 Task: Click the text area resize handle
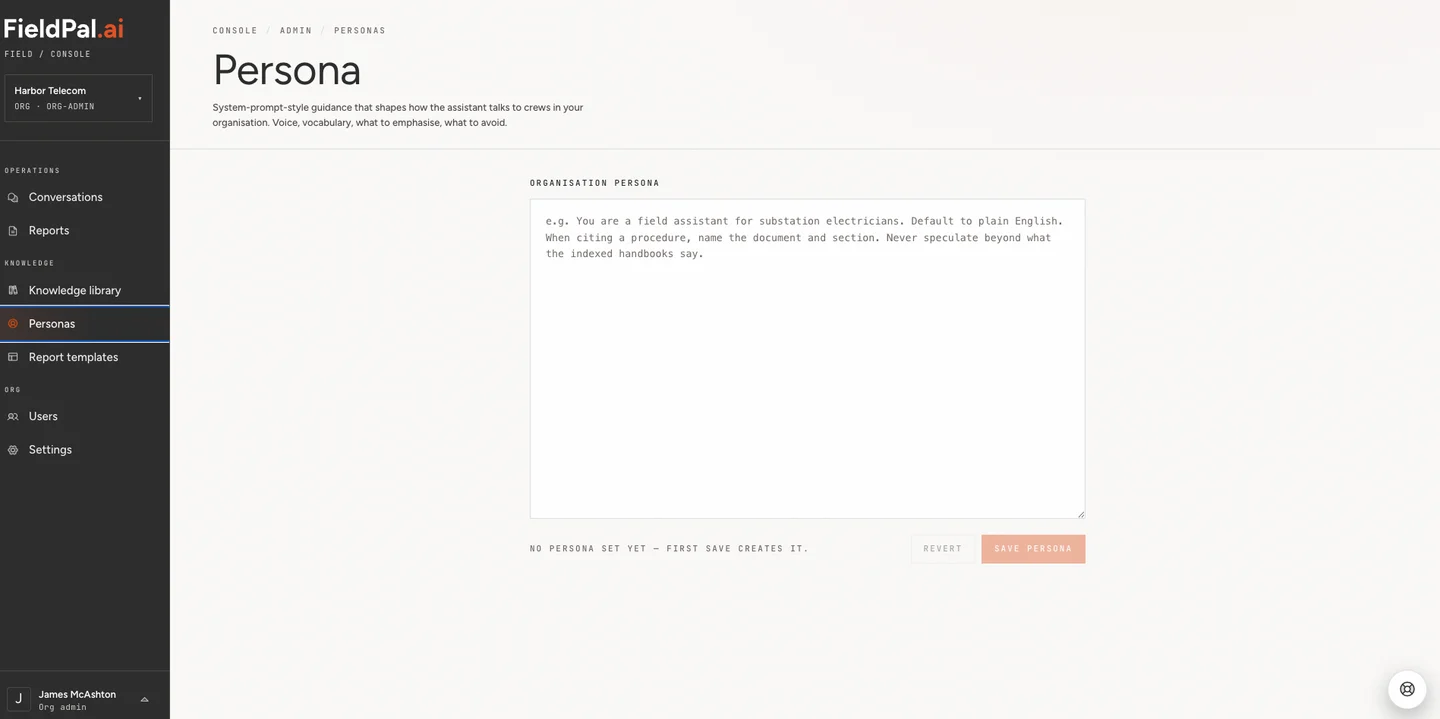(x=1080, y=513)
